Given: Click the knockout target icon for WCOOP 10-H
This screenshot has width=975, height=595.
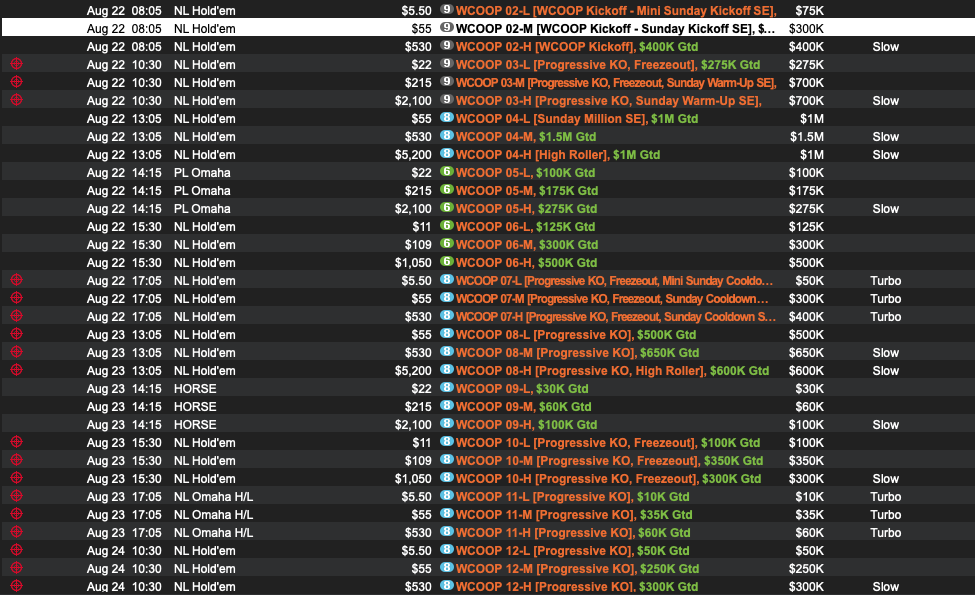Looking at the screenshot, I should click(x=17, y=478).
